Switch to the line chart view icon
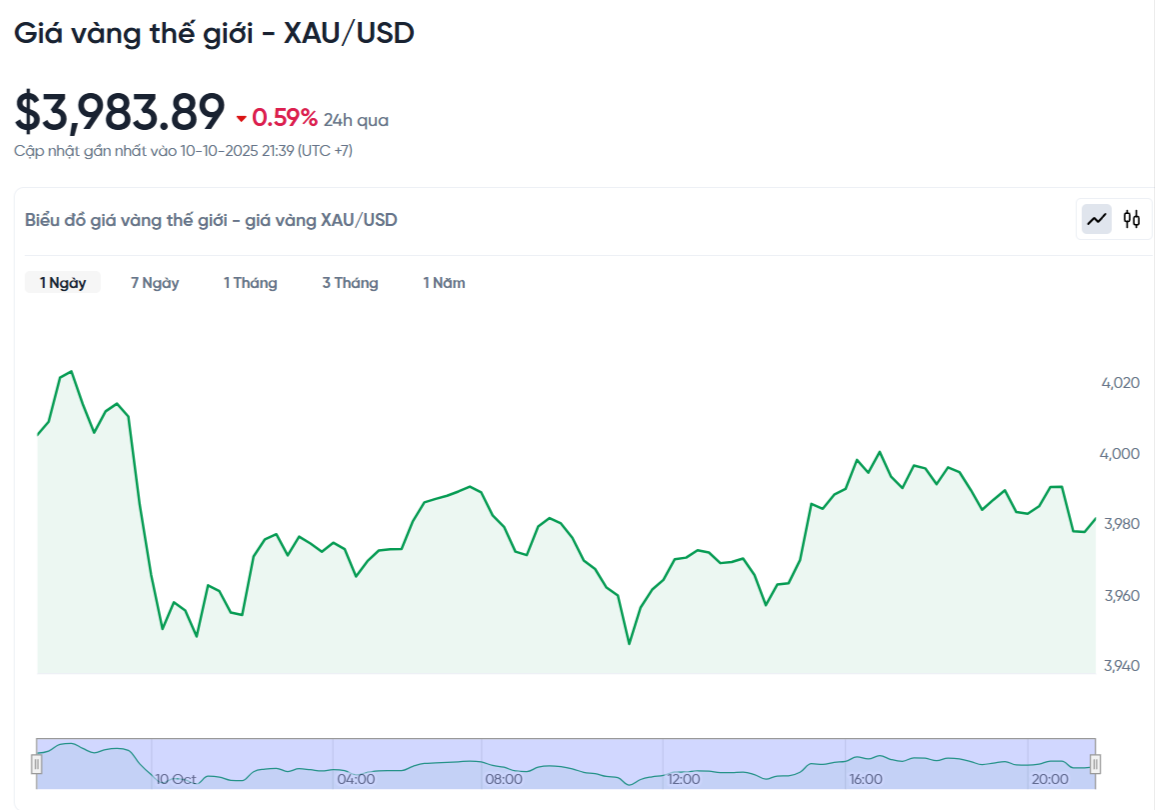The width and height of the screenshot is (1155, 810). (1097, 218)
